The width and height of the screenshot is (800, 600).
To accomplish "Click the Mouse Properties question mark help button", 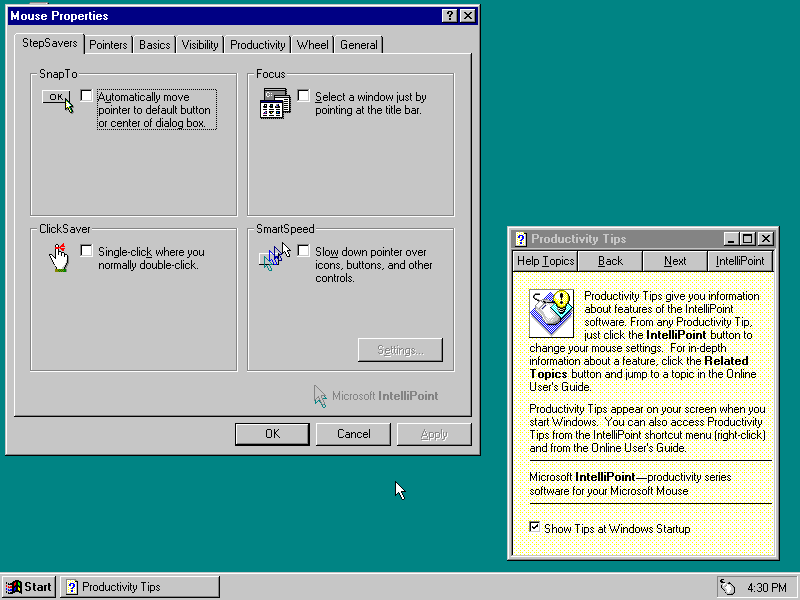I will click(x=449, y=16).
